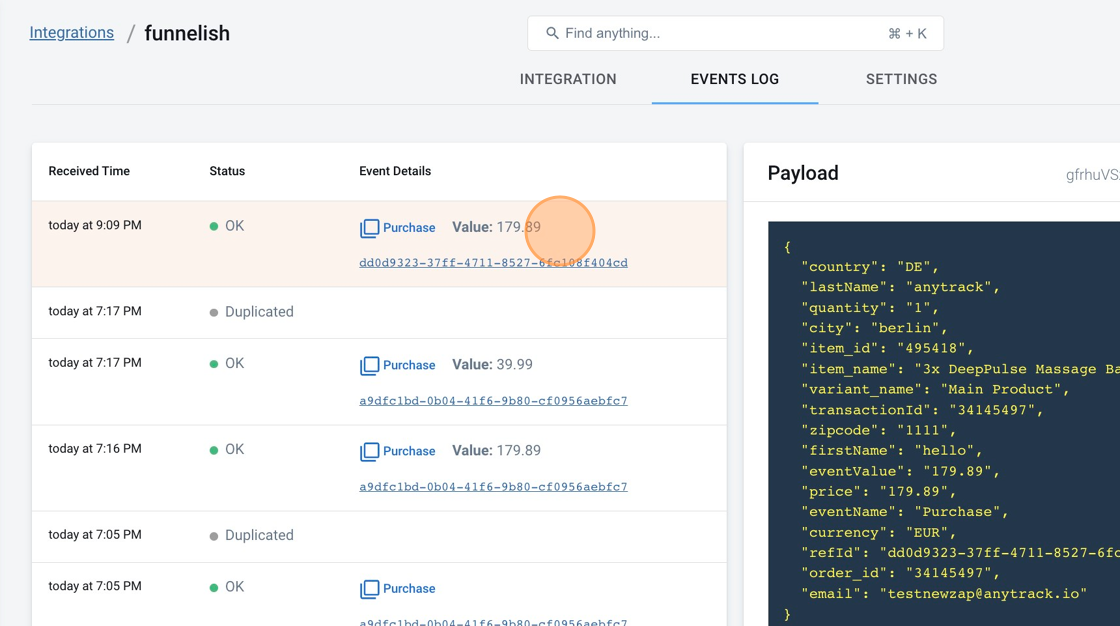
Task: Click the 'Value: 39.99' text
Action: pyautogui.click(x=492, y=364)
